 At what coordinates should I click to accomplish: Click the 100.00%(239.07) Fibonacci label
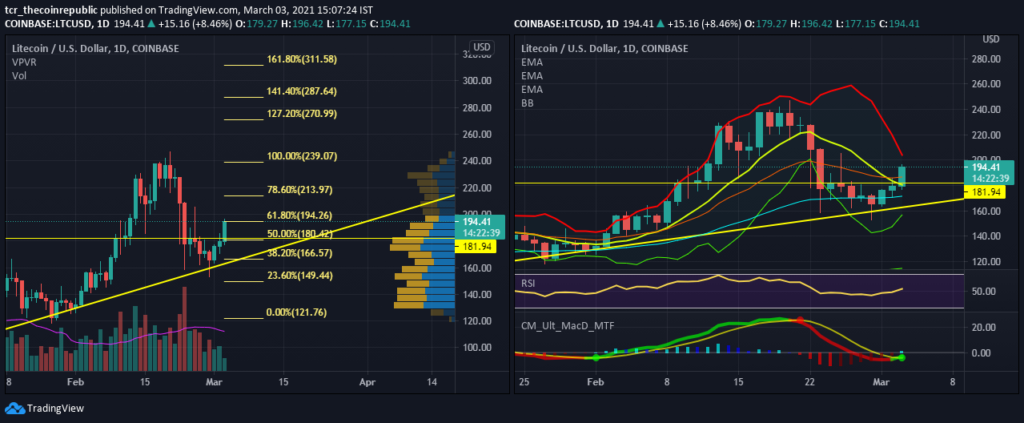point(301,157)
